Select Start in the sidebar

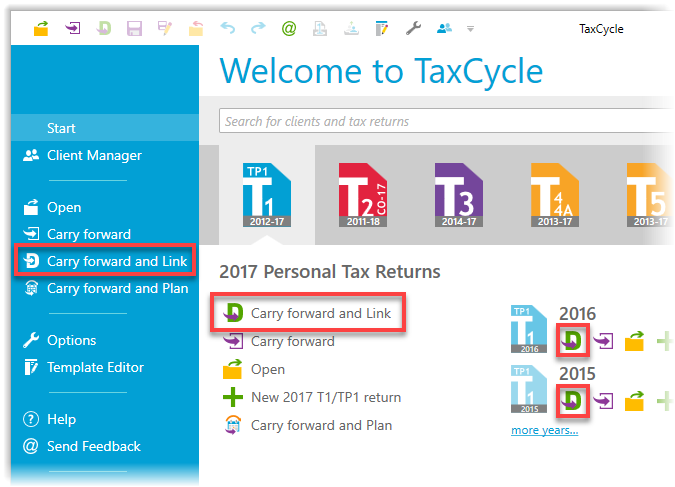105,128
